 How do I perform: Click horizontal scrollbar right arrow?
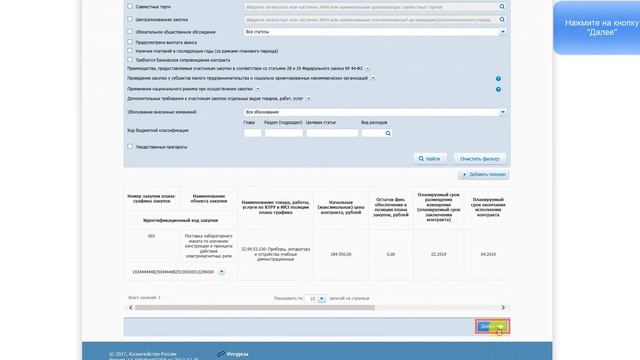pos(503,307)
